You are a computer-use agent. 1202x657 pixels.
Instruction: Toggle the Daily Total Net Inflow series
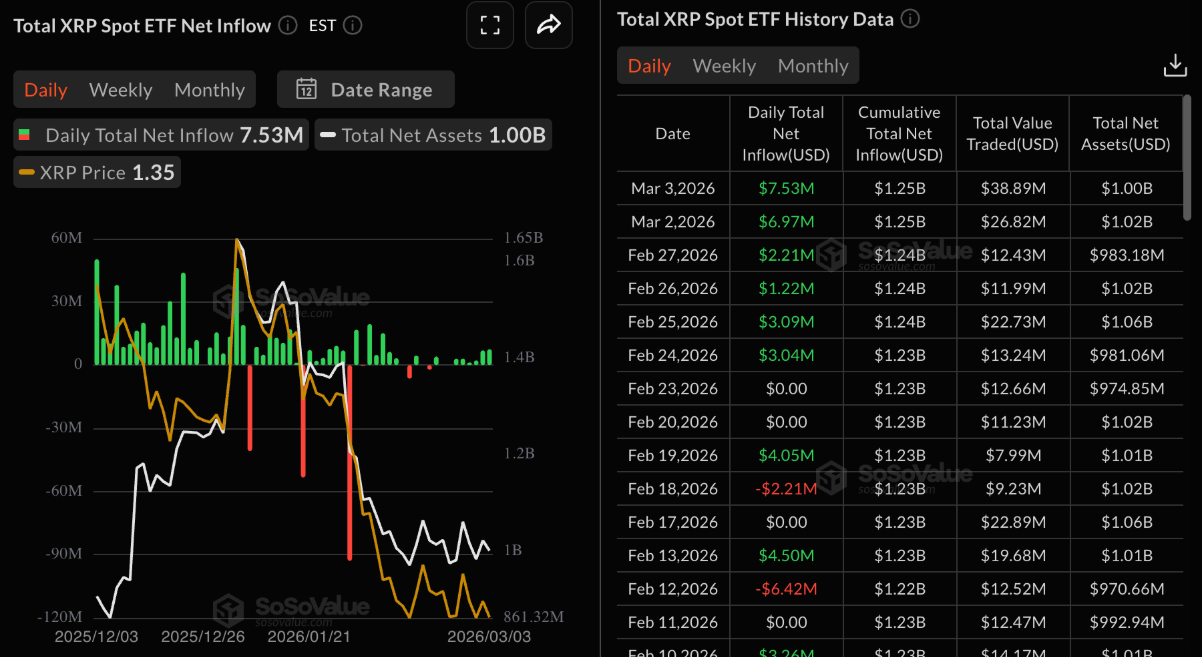point(160,135)
